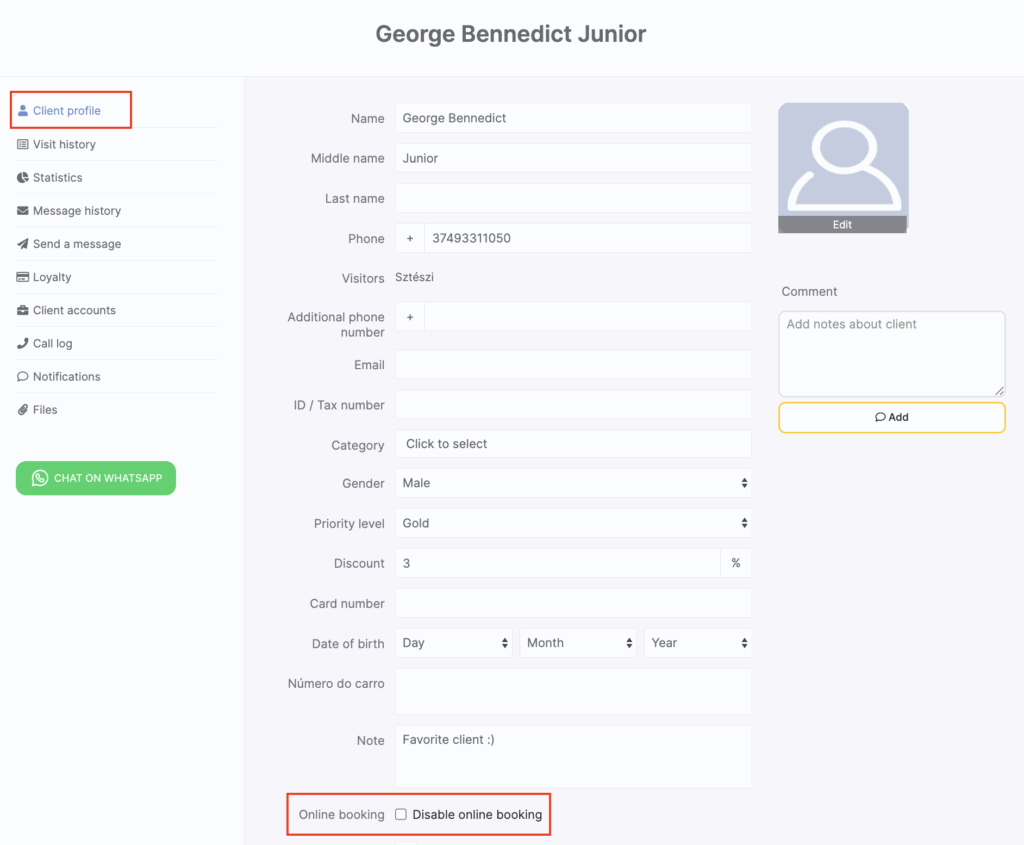Click the Client accounts briefcase icon

[x=23, y=310]
